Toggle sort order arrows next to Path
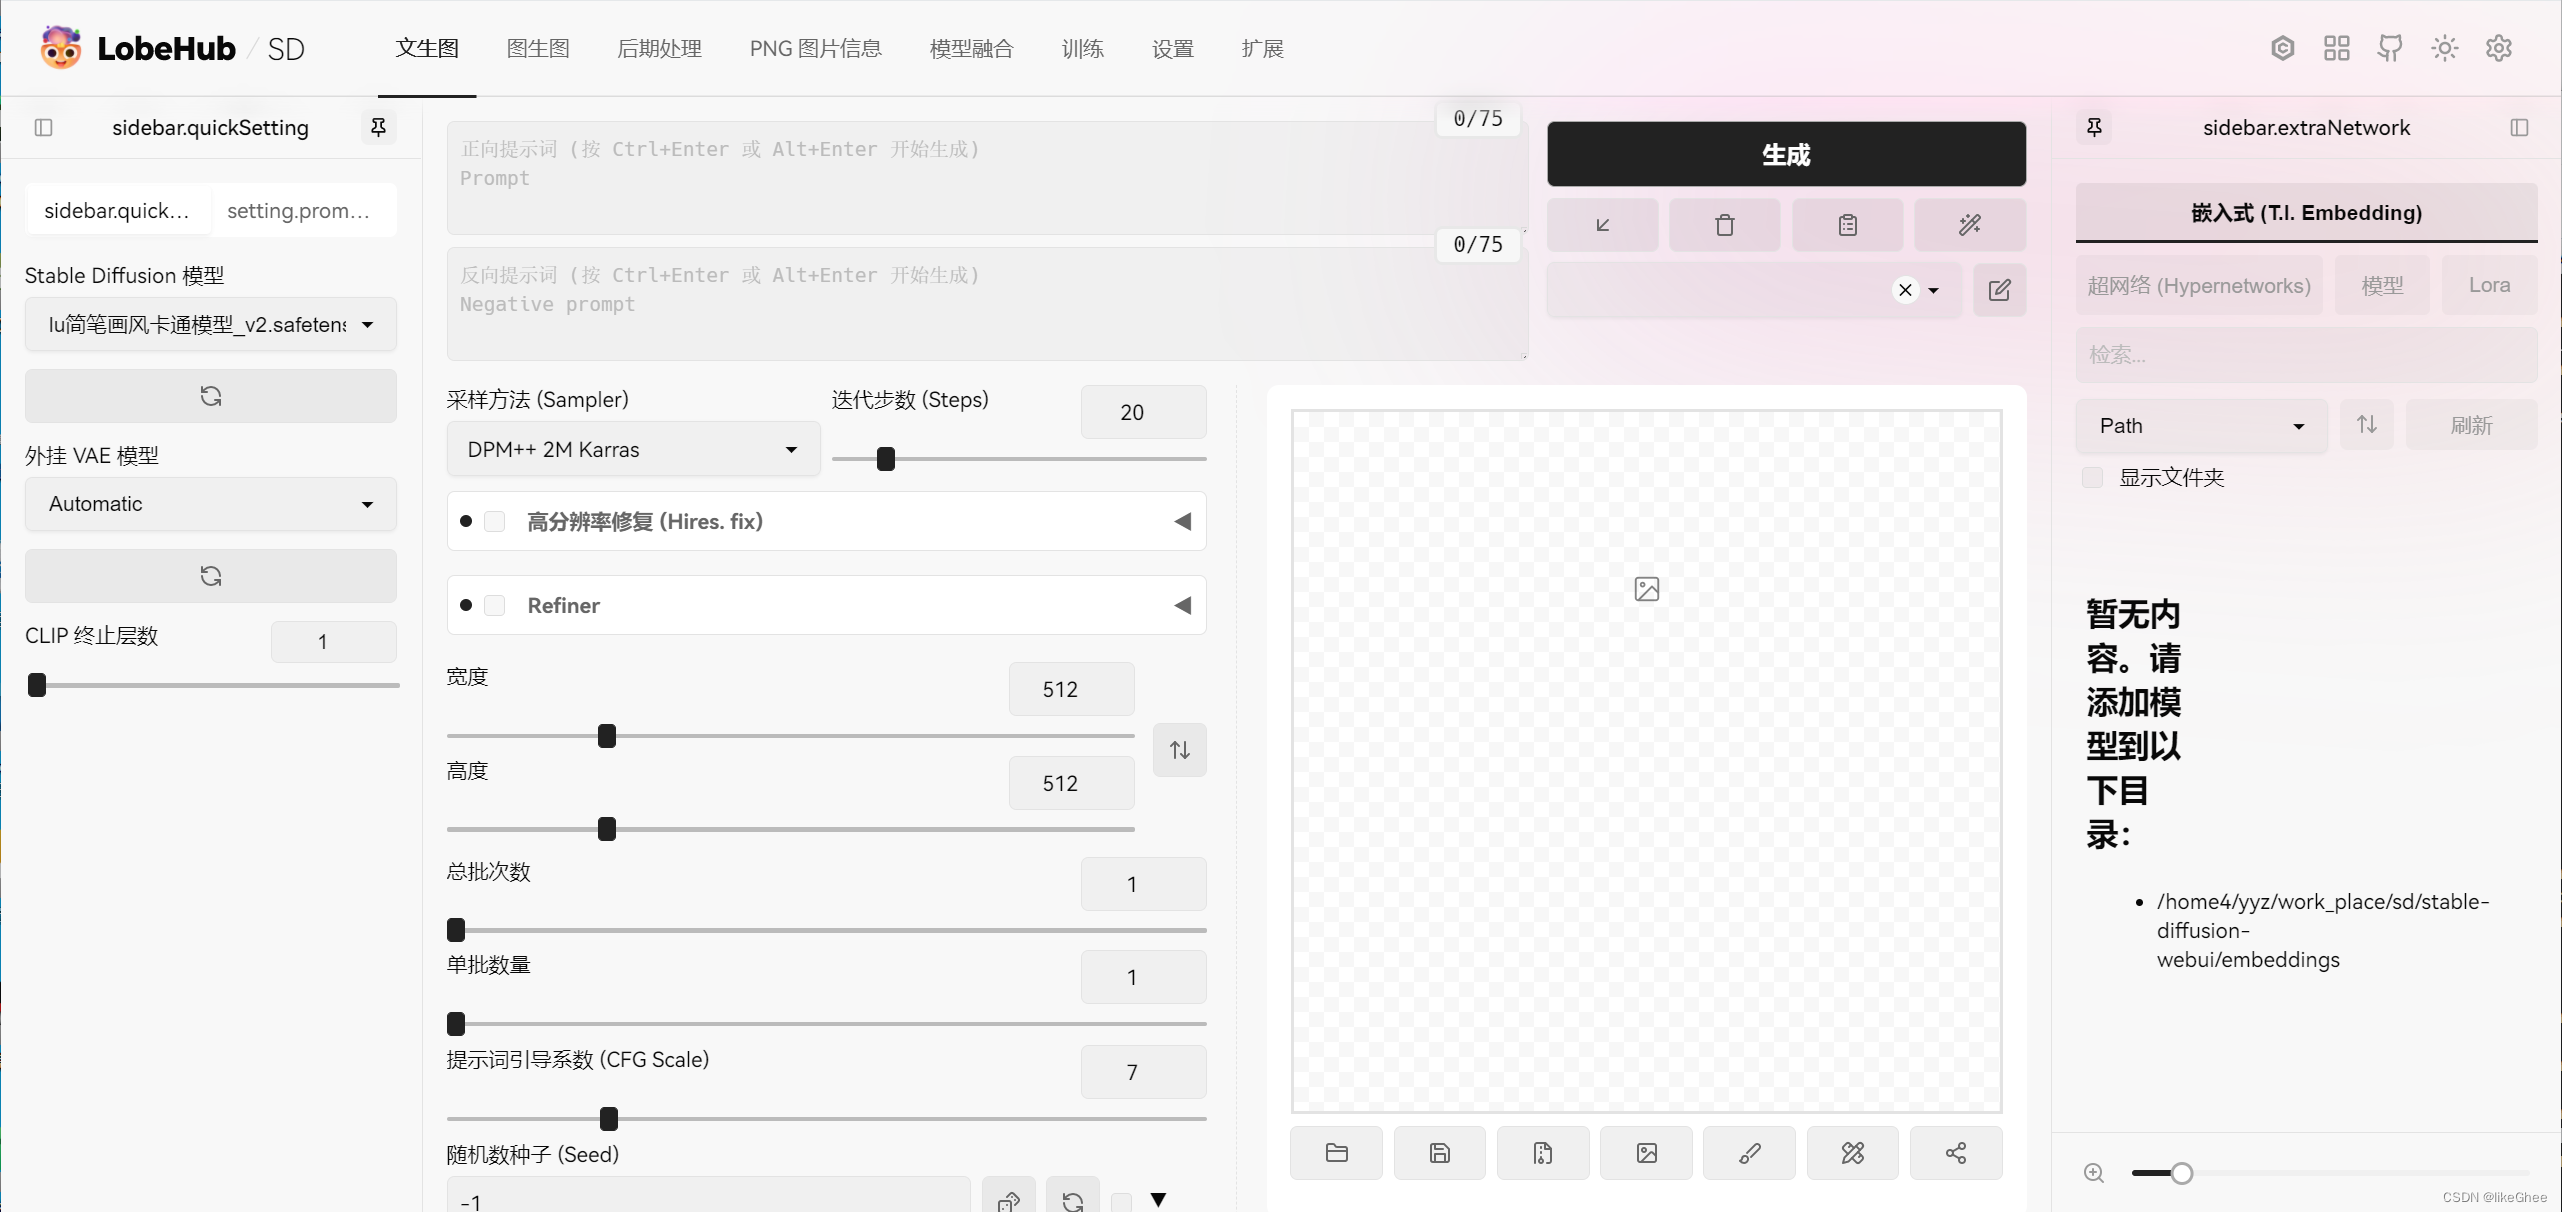The width and height of the screenshot is (2562, 1212). (x=2366, y=425)
